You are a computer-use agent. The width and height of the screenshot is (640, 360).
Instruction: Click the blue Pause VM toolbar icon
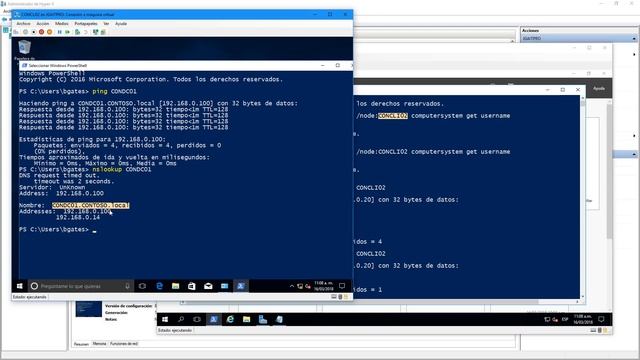tap(60, 32)
